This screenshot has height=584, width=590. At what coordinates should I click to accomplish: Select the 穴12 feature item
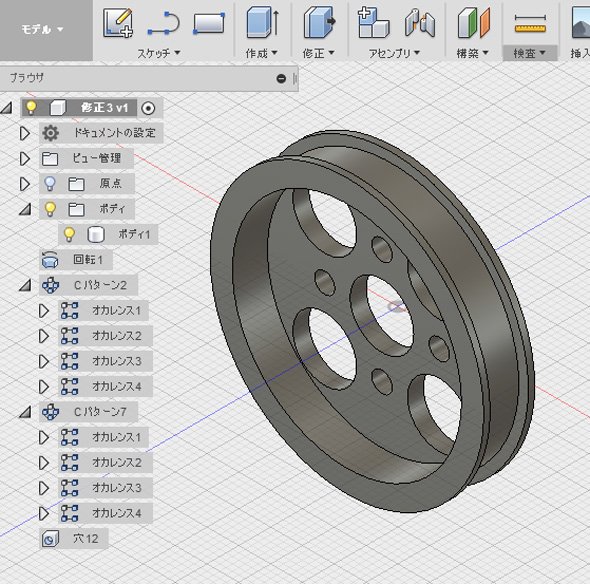point(74,538)
